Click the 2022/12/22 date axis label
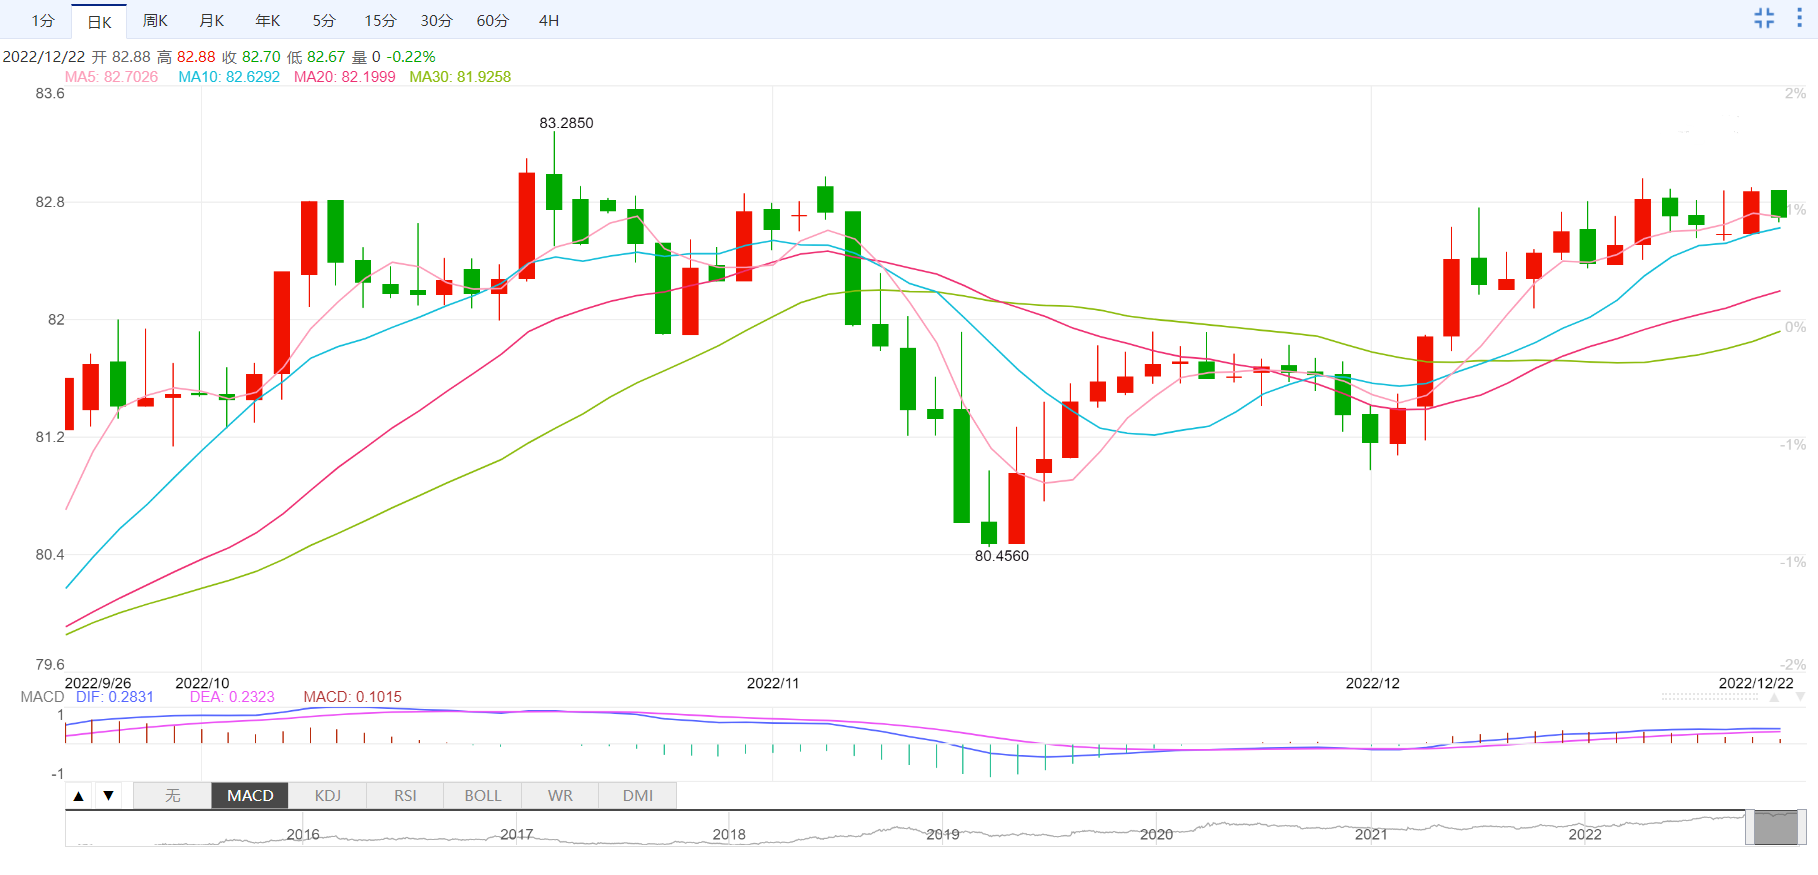 (x=1756, y=683)
